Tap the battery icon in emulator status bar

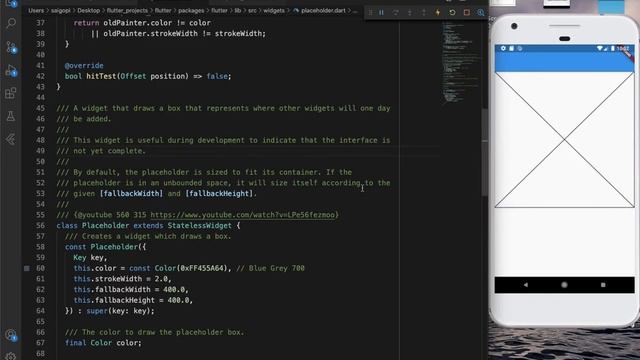tap(613, 48)
